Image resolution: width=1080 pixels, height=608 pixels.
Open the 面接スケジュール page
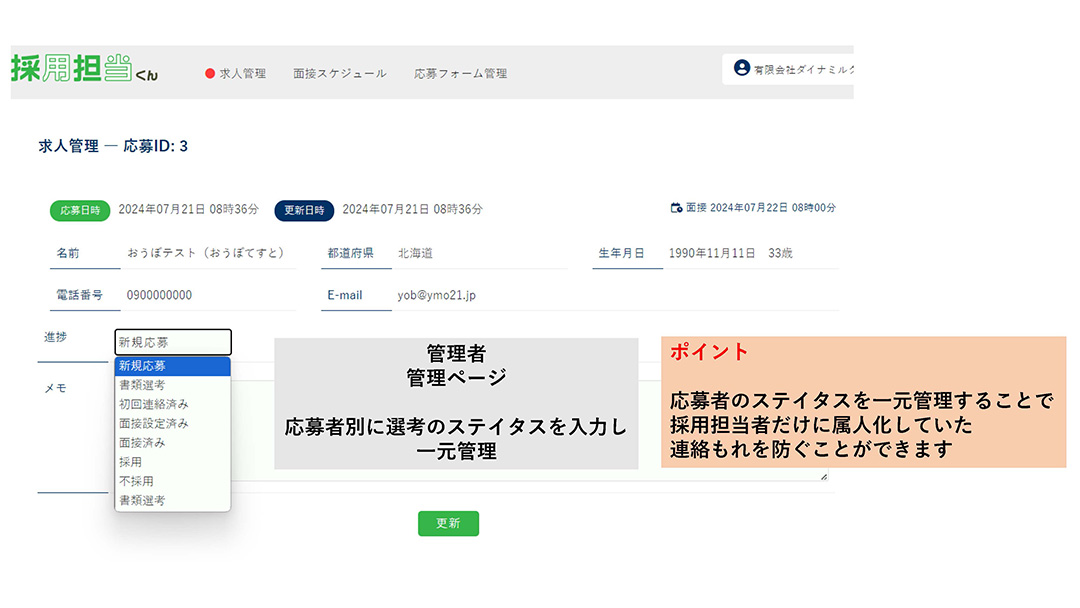point(338,73)
